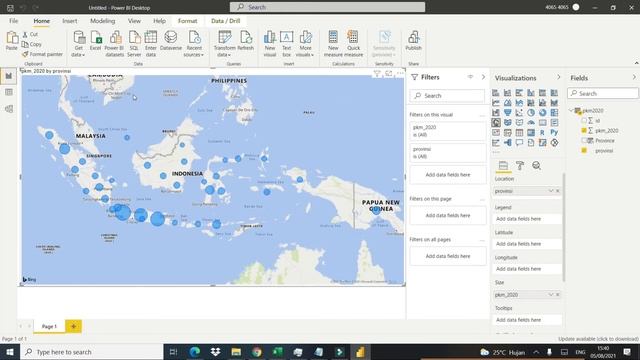Collapse the Visualizations pane
This screenshot has width=640, height=360.
pos(559,78)
